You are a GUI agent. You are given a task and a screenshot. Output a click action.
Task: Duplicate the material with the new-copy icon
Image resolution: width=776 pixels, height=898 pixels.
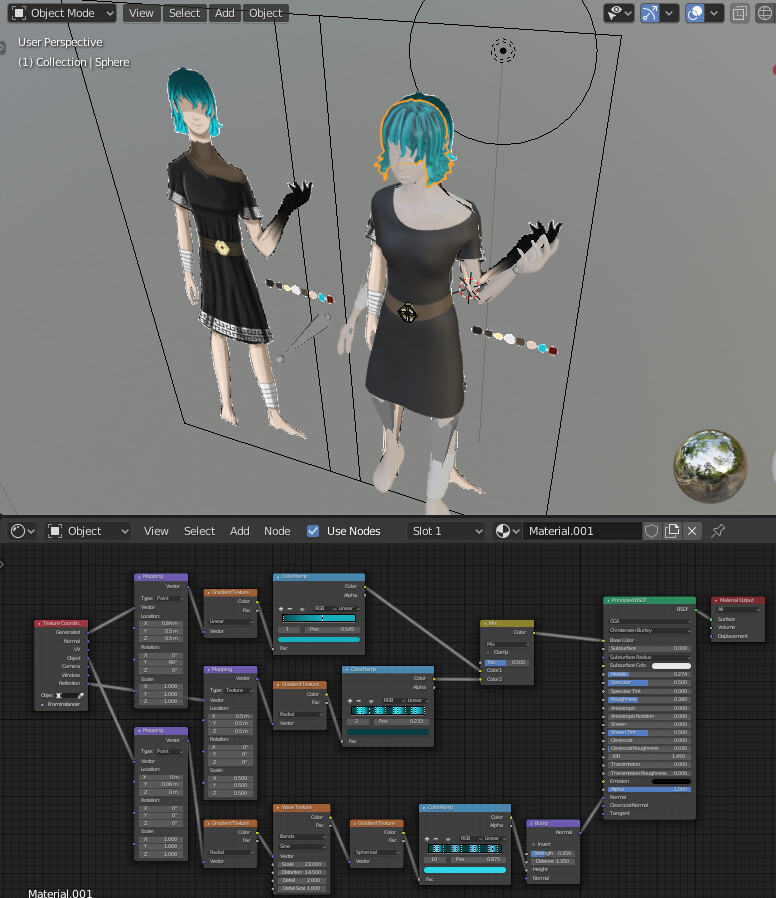(x=672, y=531)
